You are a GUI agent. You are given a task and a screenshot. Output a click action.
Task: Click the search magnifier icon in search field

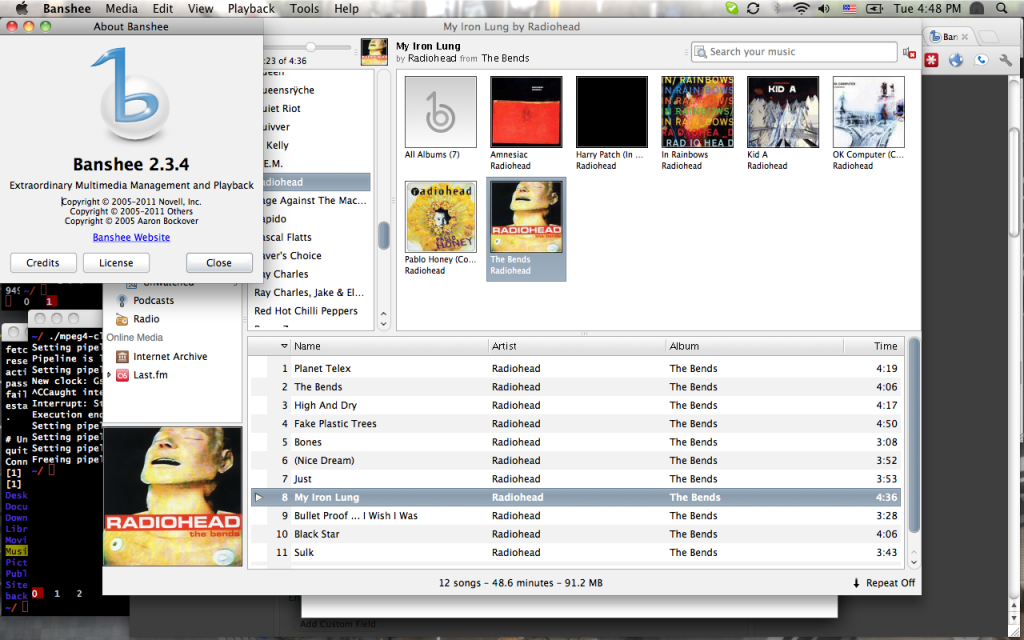click(x=701, y=52)
